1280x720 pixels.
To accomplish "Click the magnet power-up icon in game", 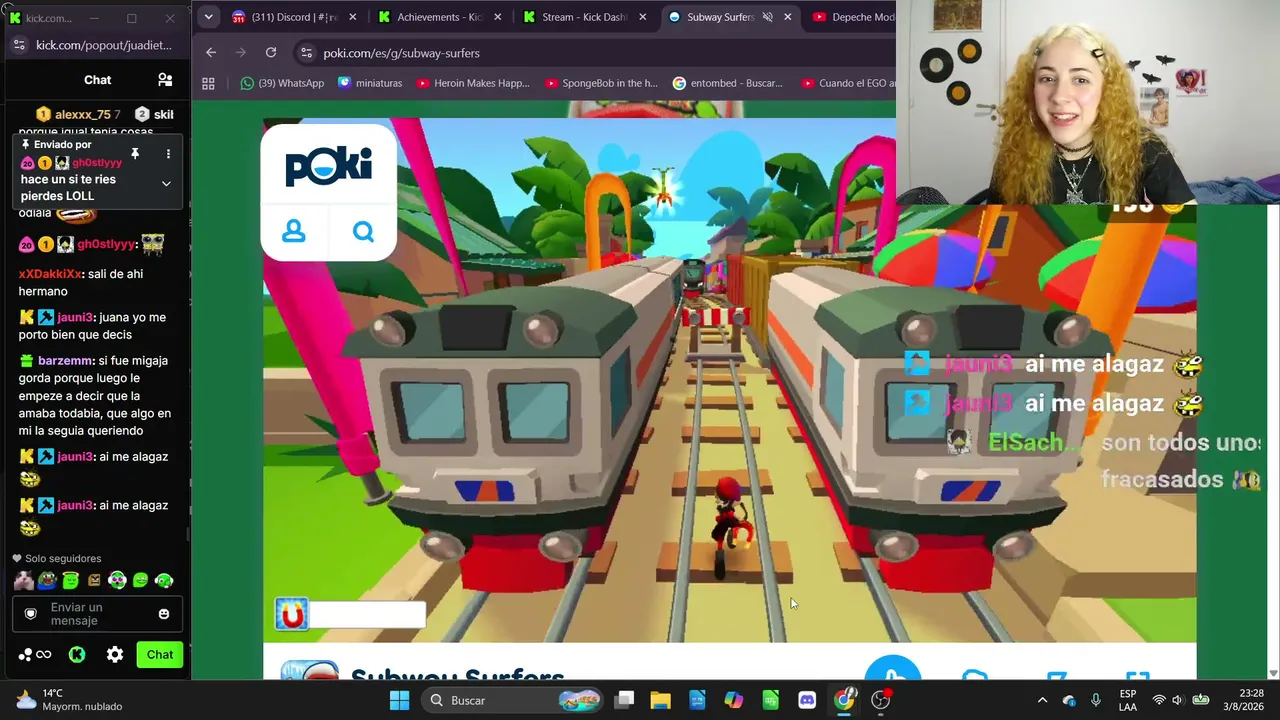I will coord(291,614).
